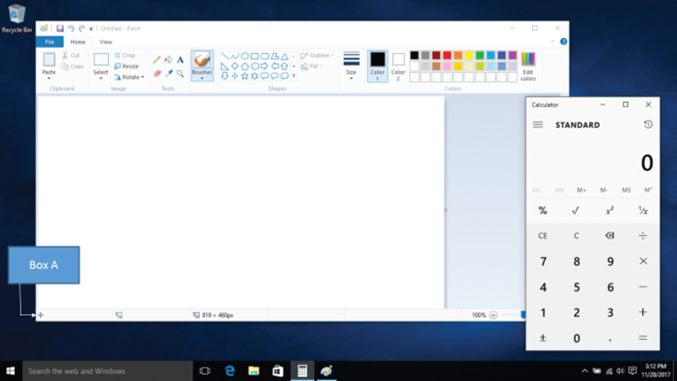677x381 pixels.
Task: Open the shape Outline dropdown
Action: 317,55
